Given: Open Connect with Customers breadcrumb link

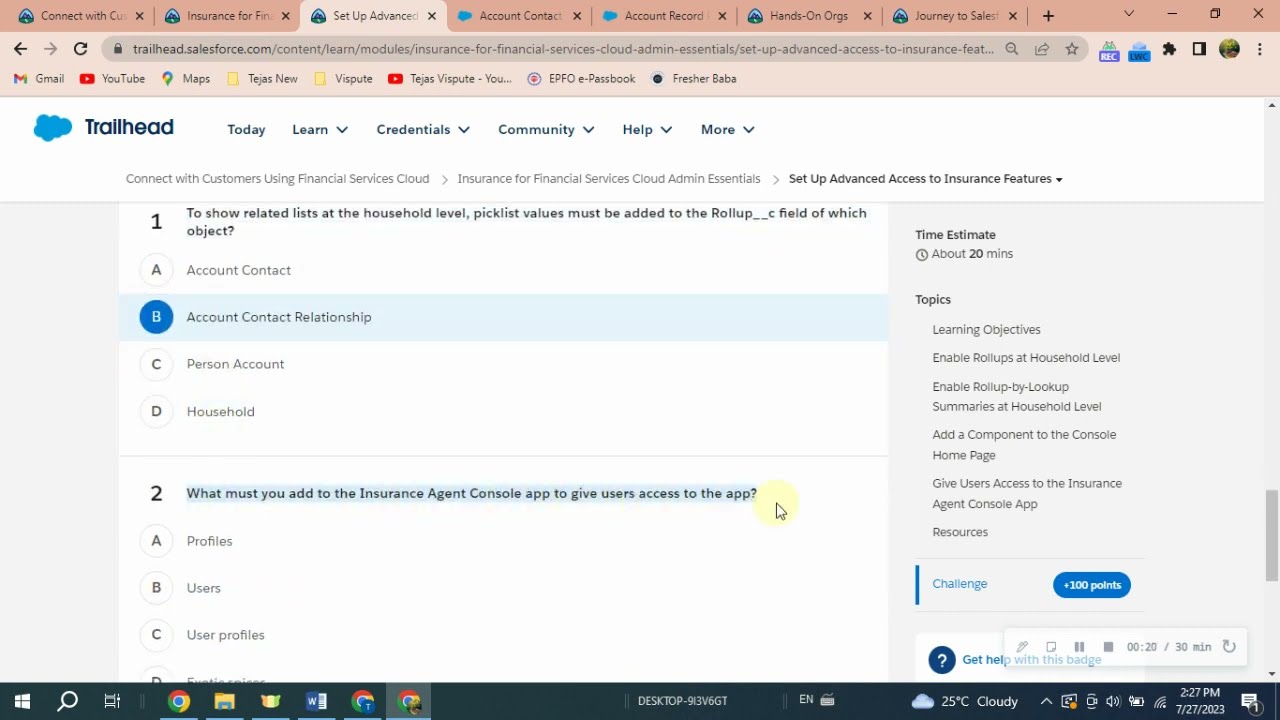Looking at the screenshot, I should 277,179.
